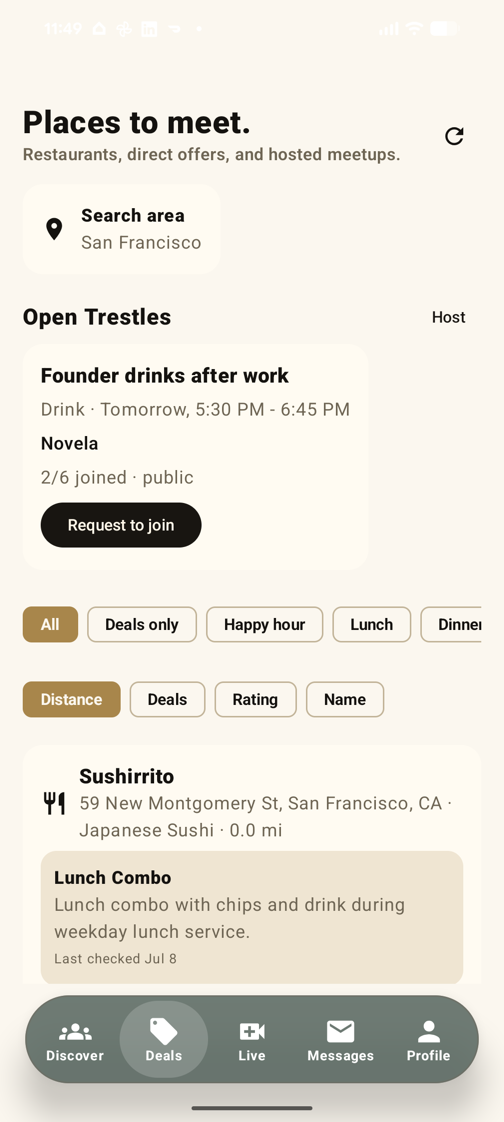Screen dimensions: 504x1122
Task: Open the Search area San Francisco selector
Action: (122, 229)
